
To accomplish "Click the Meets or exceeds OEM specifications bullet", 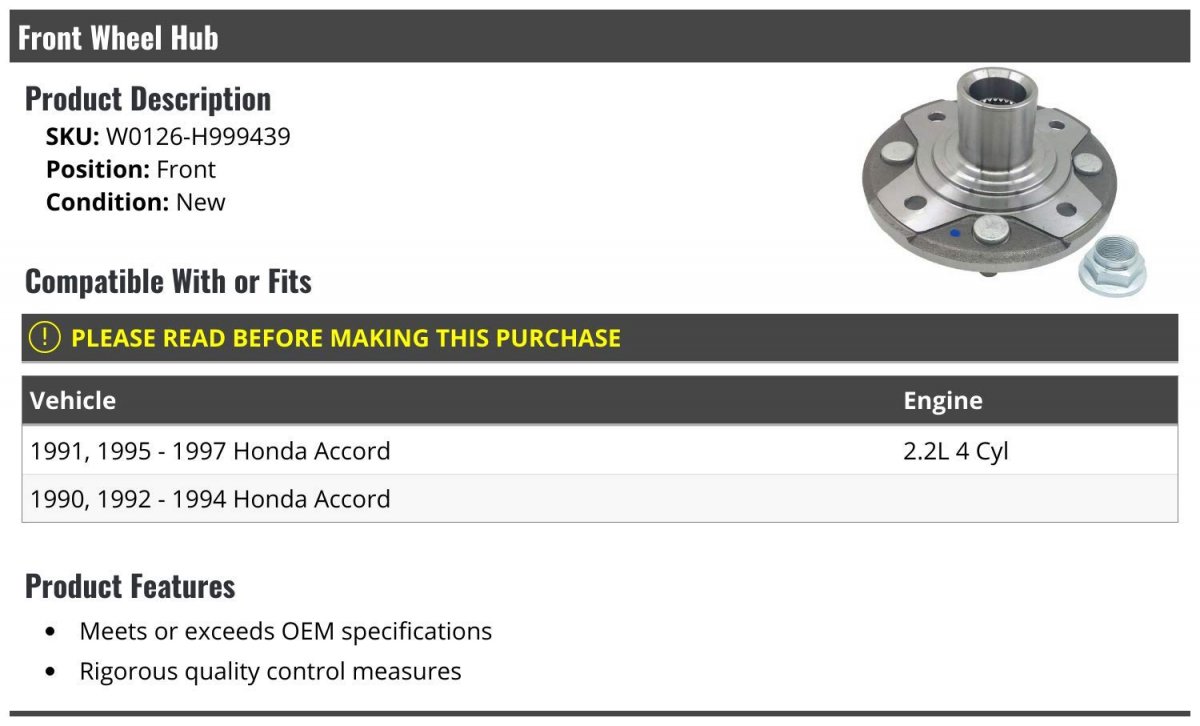I will (x=286, y=631).
